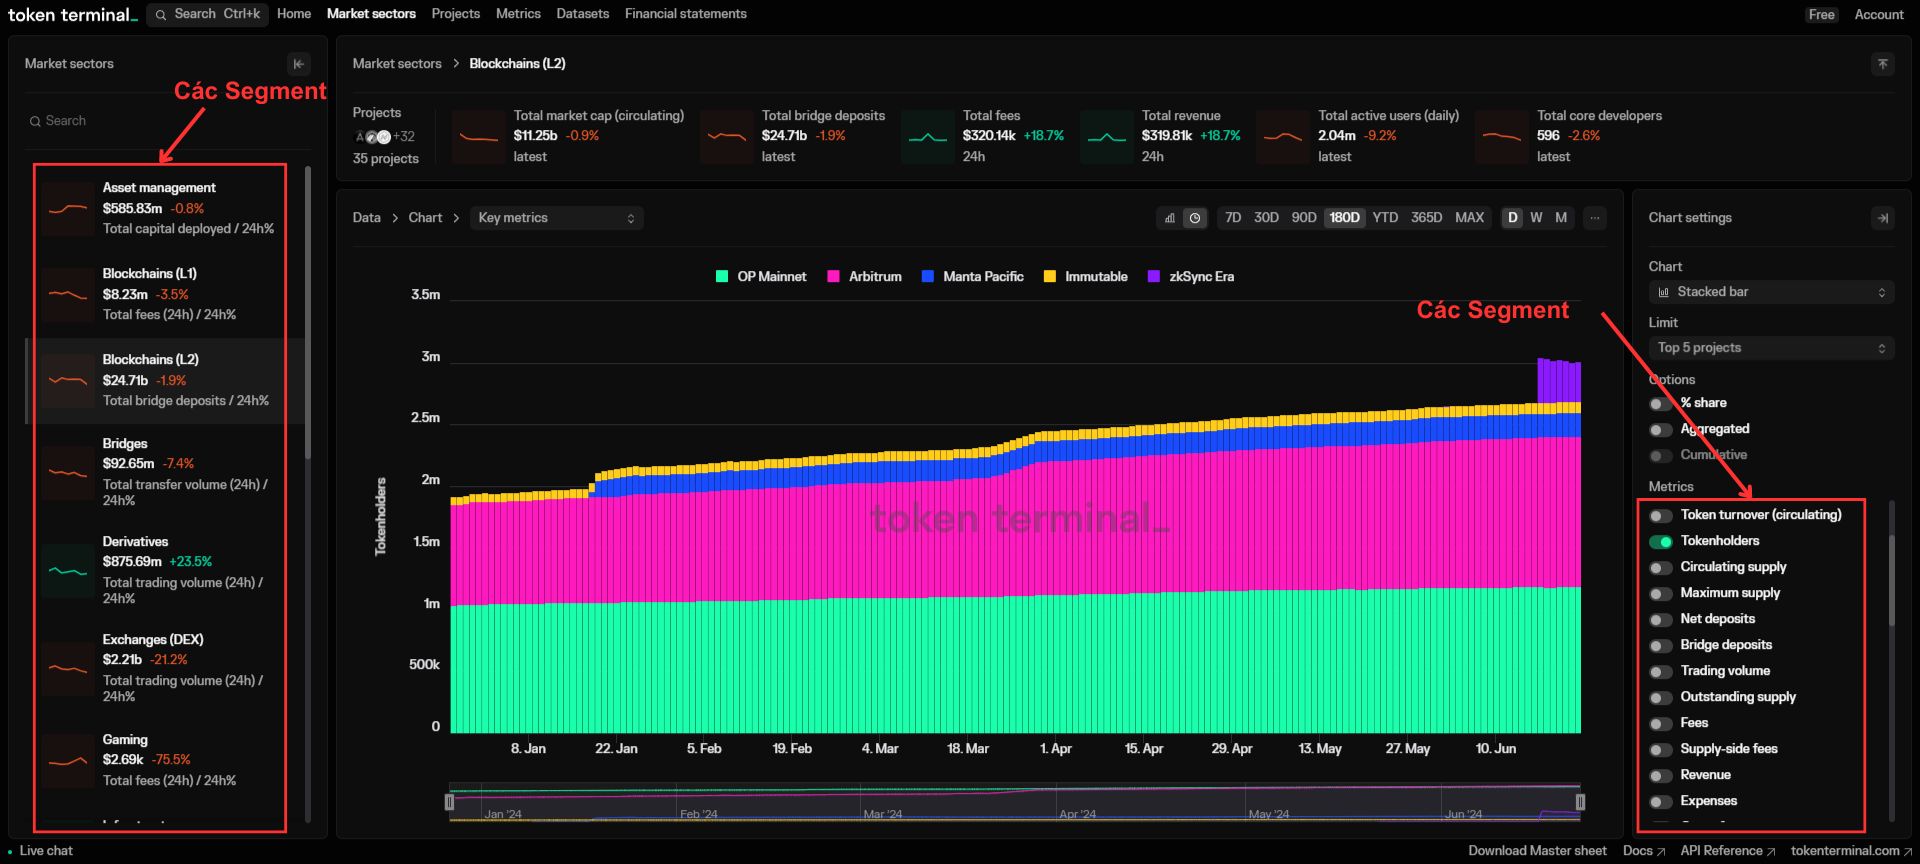Image resolution: width=1920 pixels, height=864 pixels.
Task: Open the Stacked bar chart type dropdown
Action: [1770, 292]
